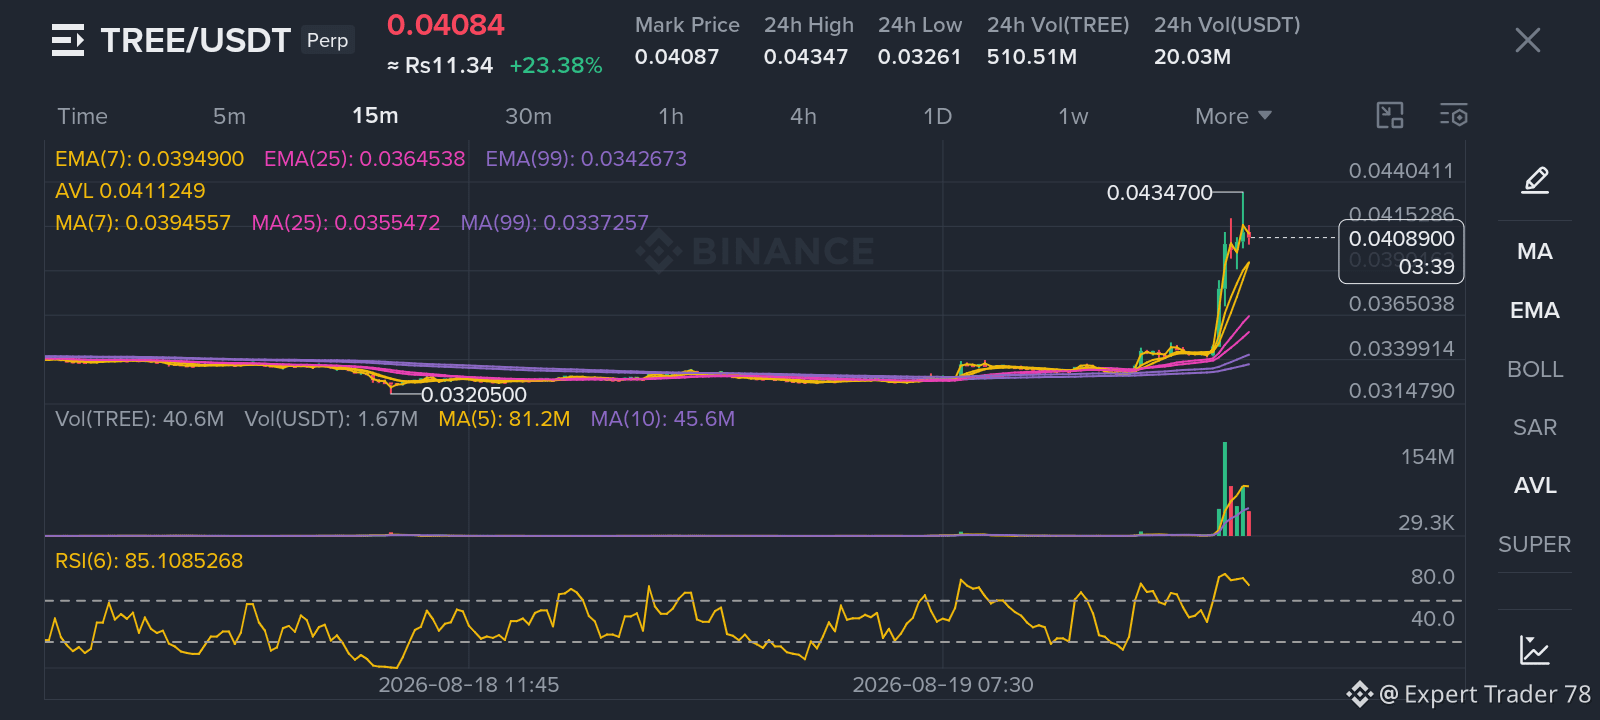Open the line chart icon in sidebar
Viewport: 1600px width, 720px height.
[x=1535, y=650]
